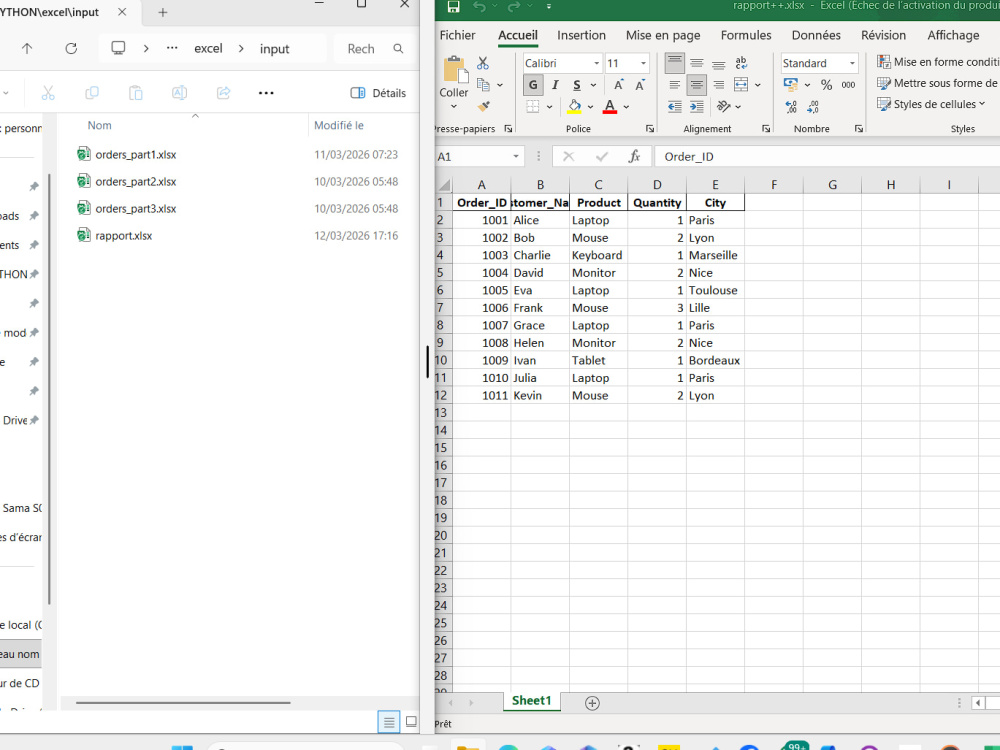The width and height of the screenshot is (1000, 750).
Task: Click the Decrease indent icon
Action: pos(675,107)
